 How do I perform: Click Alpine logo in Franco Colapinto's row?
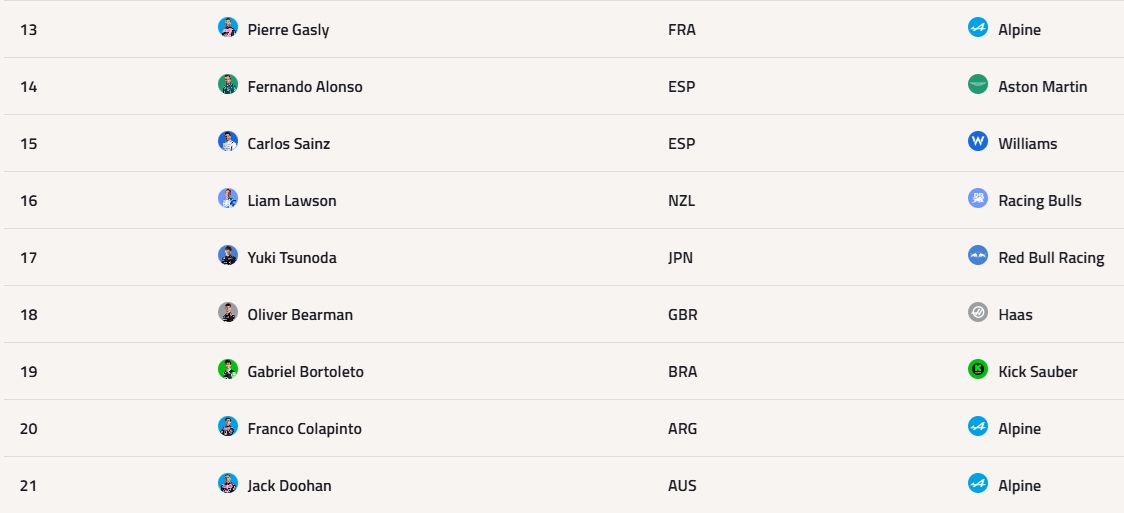pos(978,426)
